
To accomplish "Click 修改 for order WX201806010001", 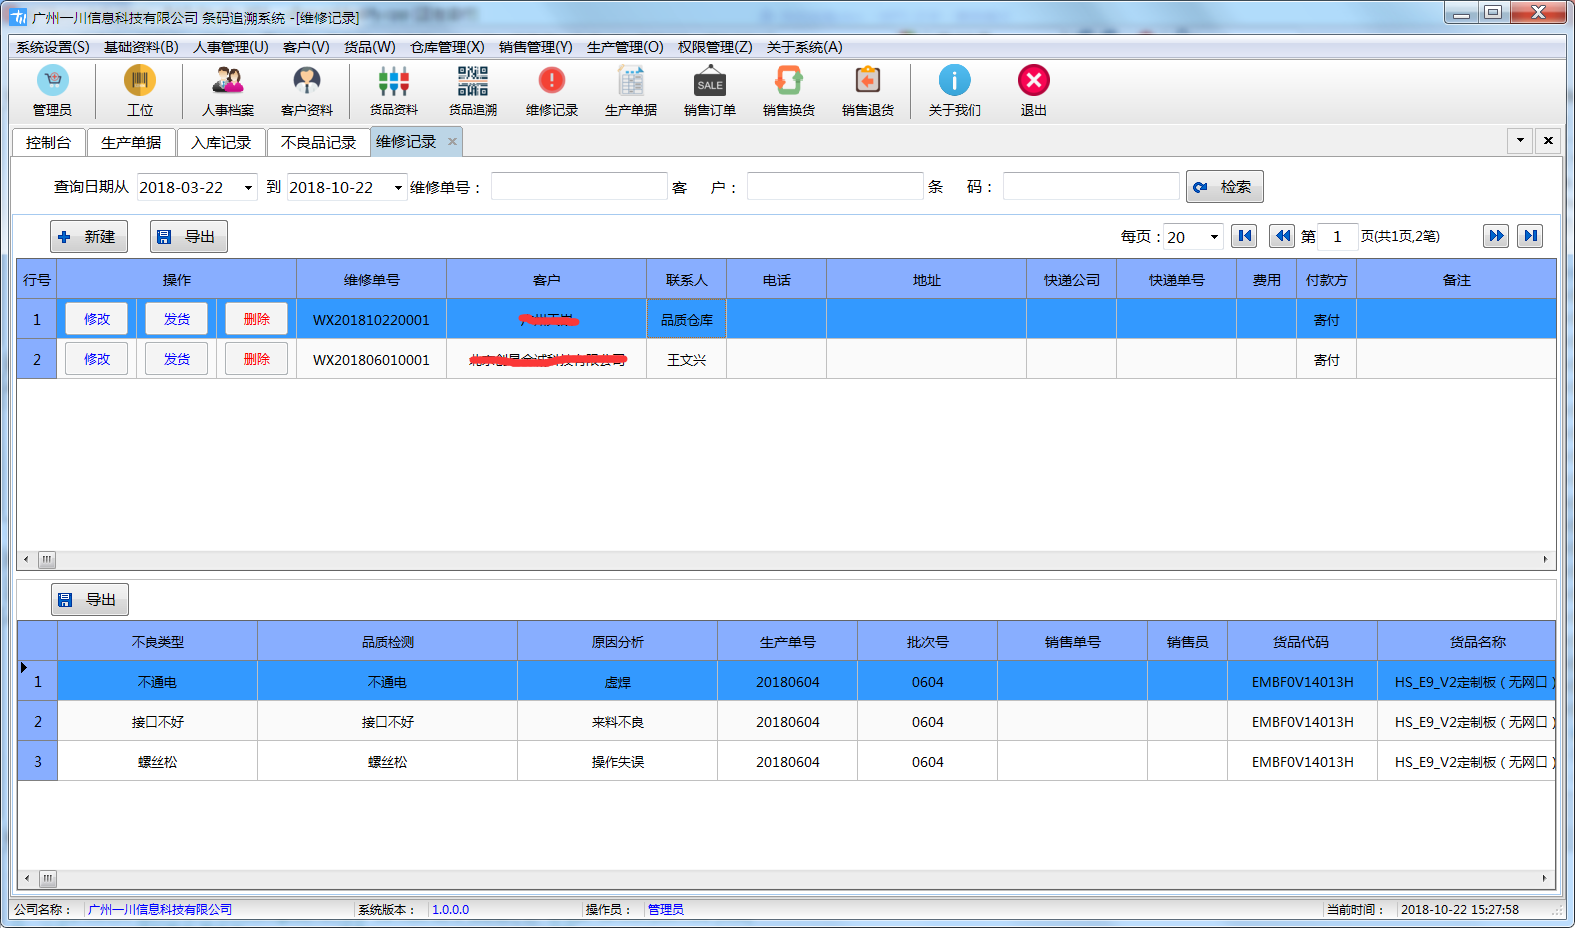I will point(97,359).
